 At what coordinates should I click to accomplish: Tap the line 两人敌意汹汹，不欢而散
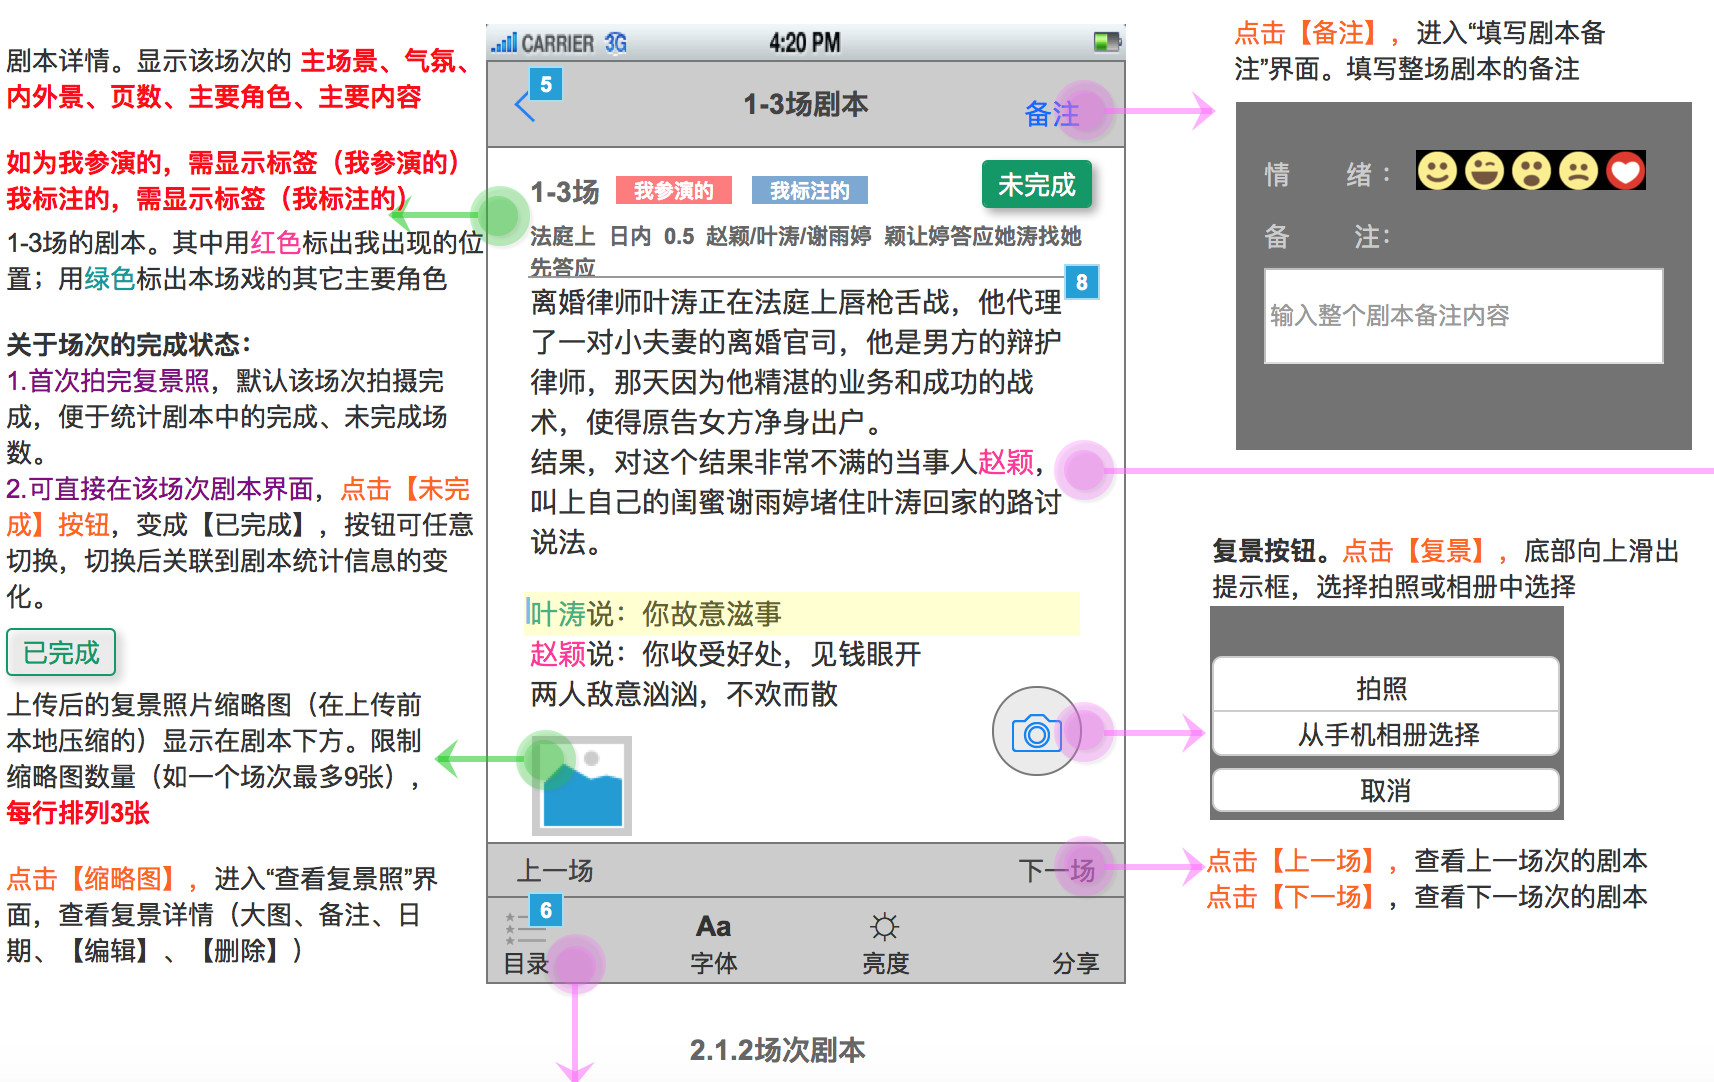pyautogui.click(x=684, y=694)
